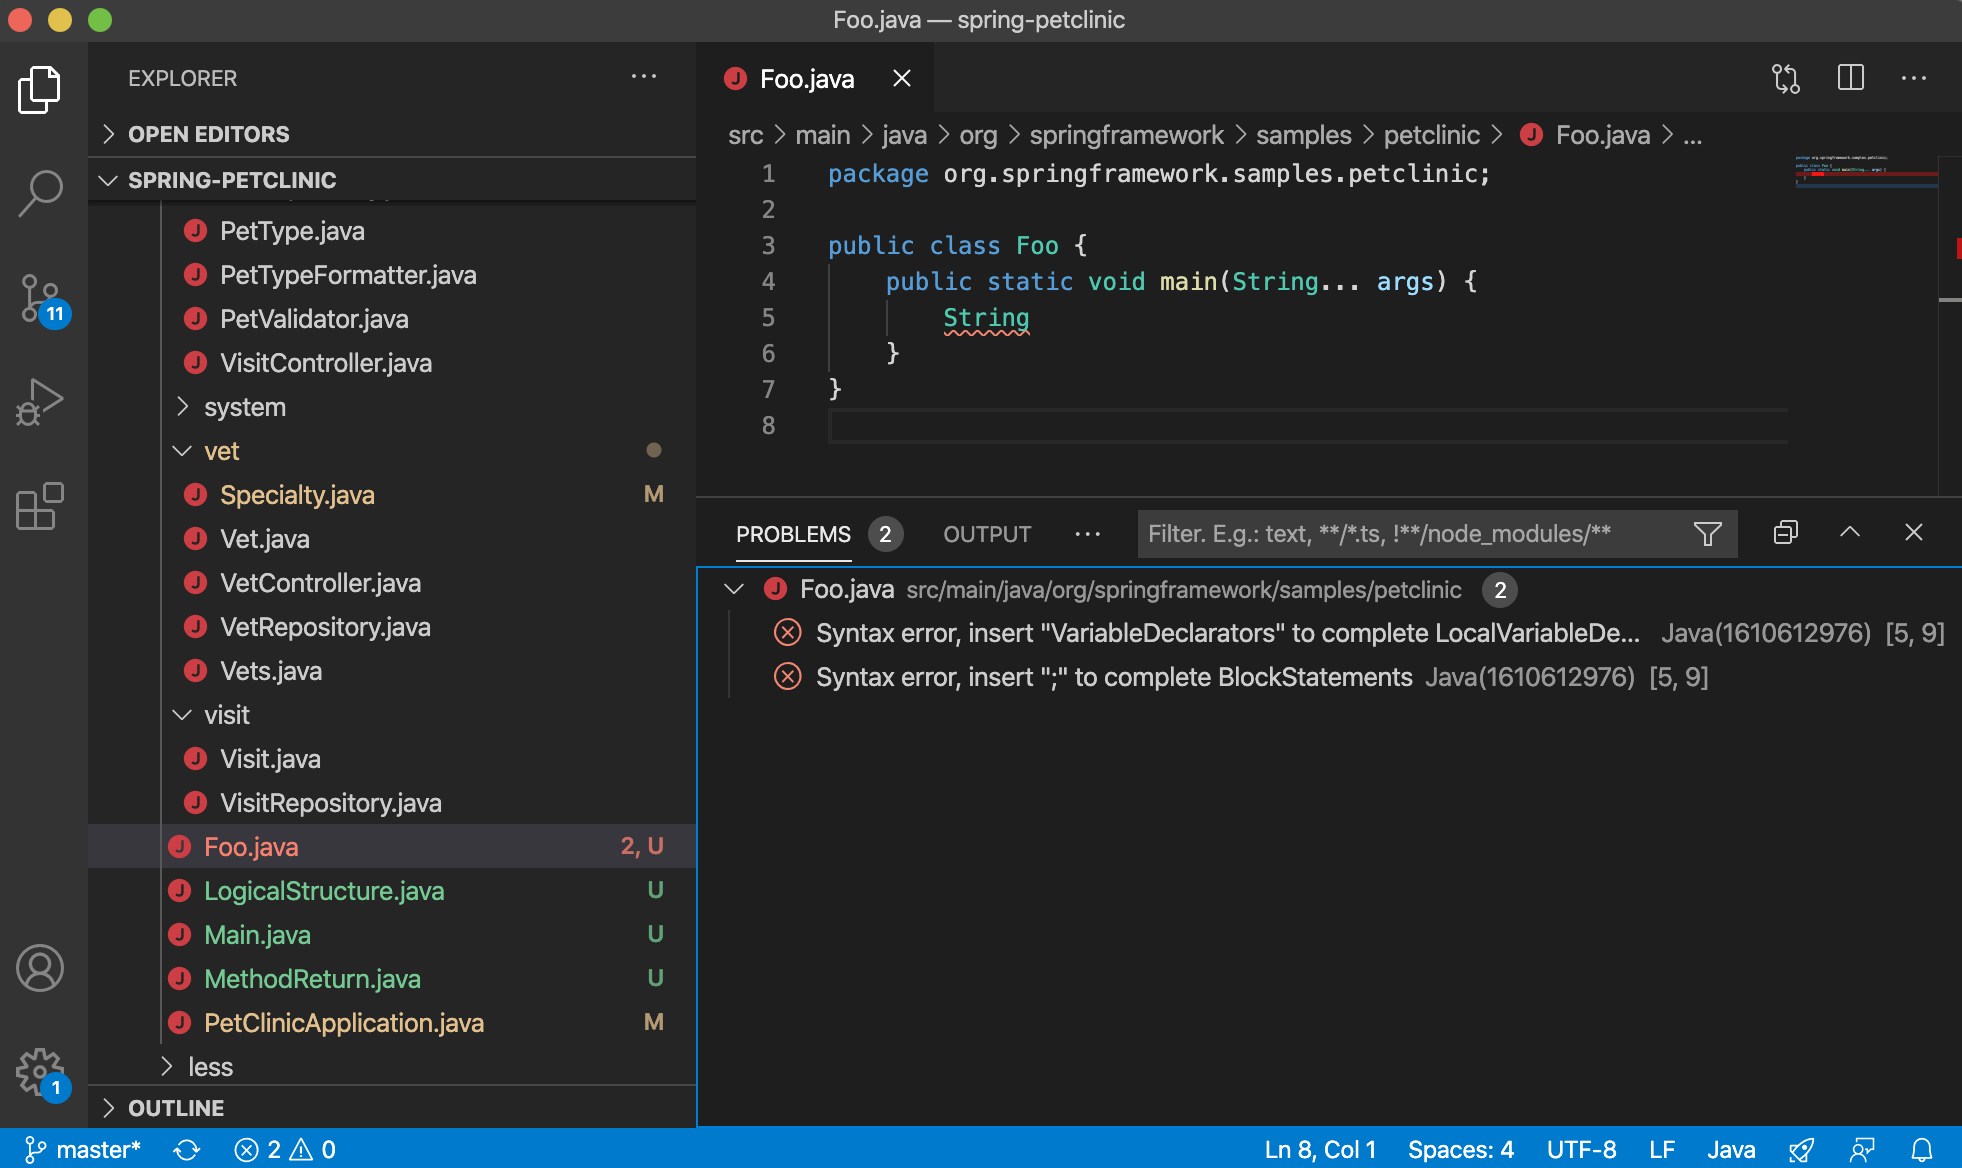Screen dimensions: 1962x1168
Task: Collapse the Foo.java group in Problems
Action: tap(734, 589)
